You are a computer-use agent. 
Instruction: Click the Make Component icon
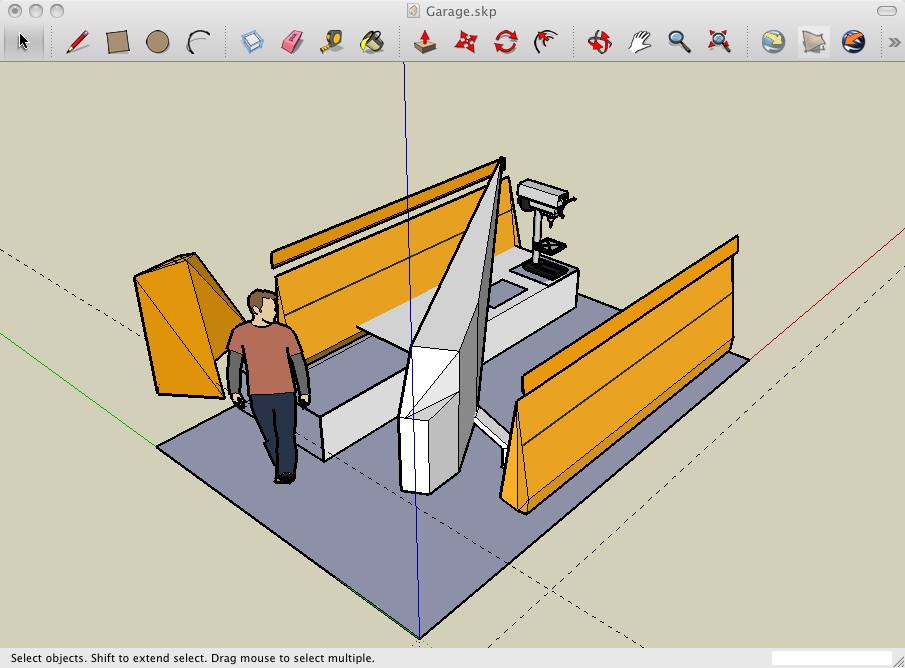click(x=252, y=42)
